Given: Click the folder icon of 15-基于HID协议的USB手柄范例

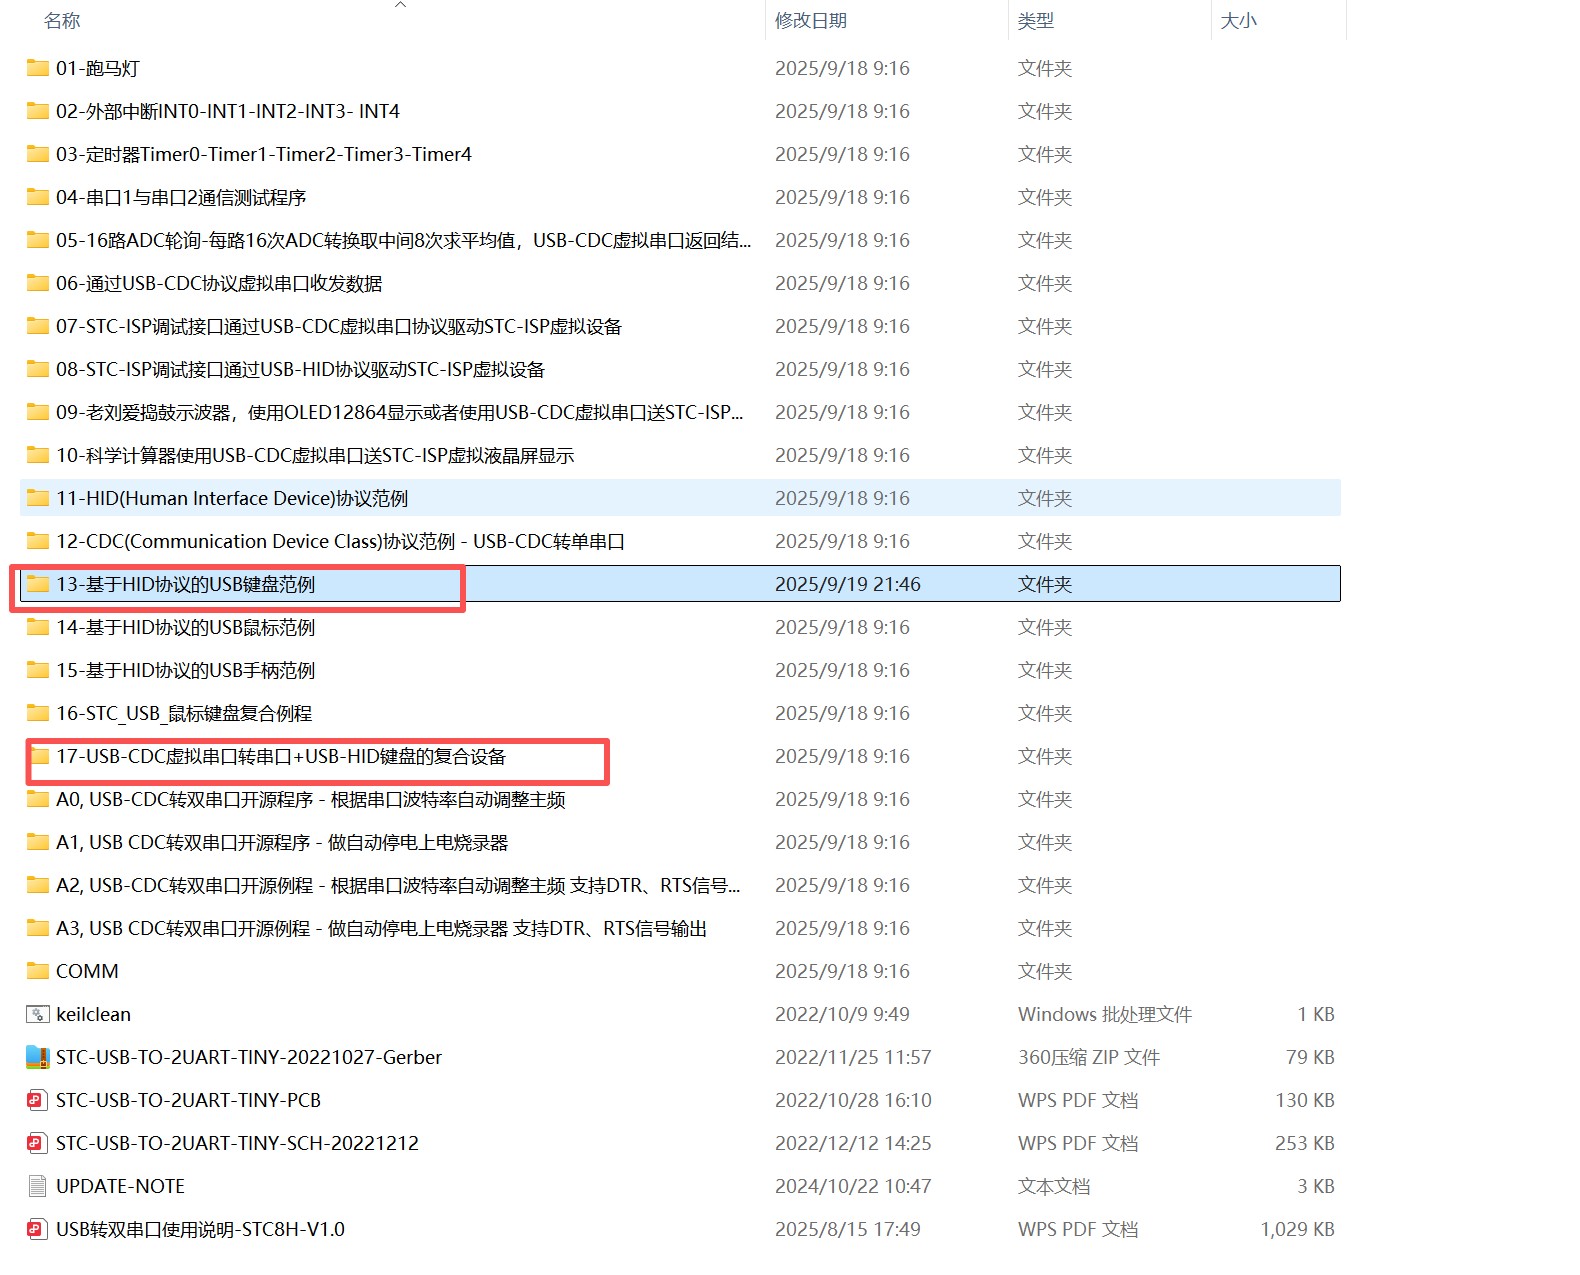Looking at the screenshot, I should coord(38,670).
